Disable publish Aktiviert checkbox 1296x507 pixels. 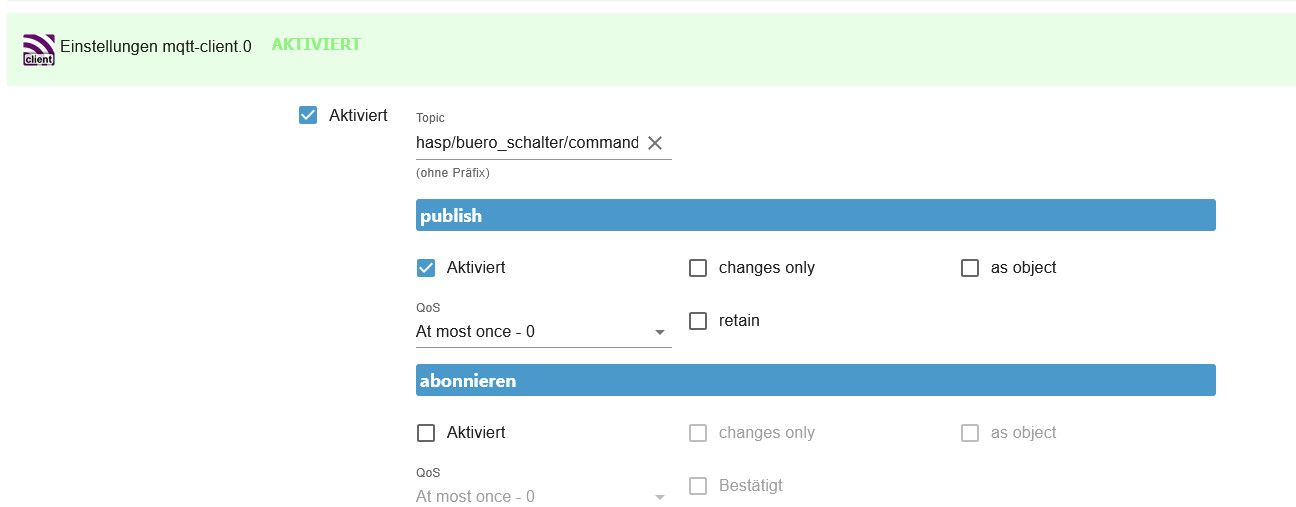426,268
